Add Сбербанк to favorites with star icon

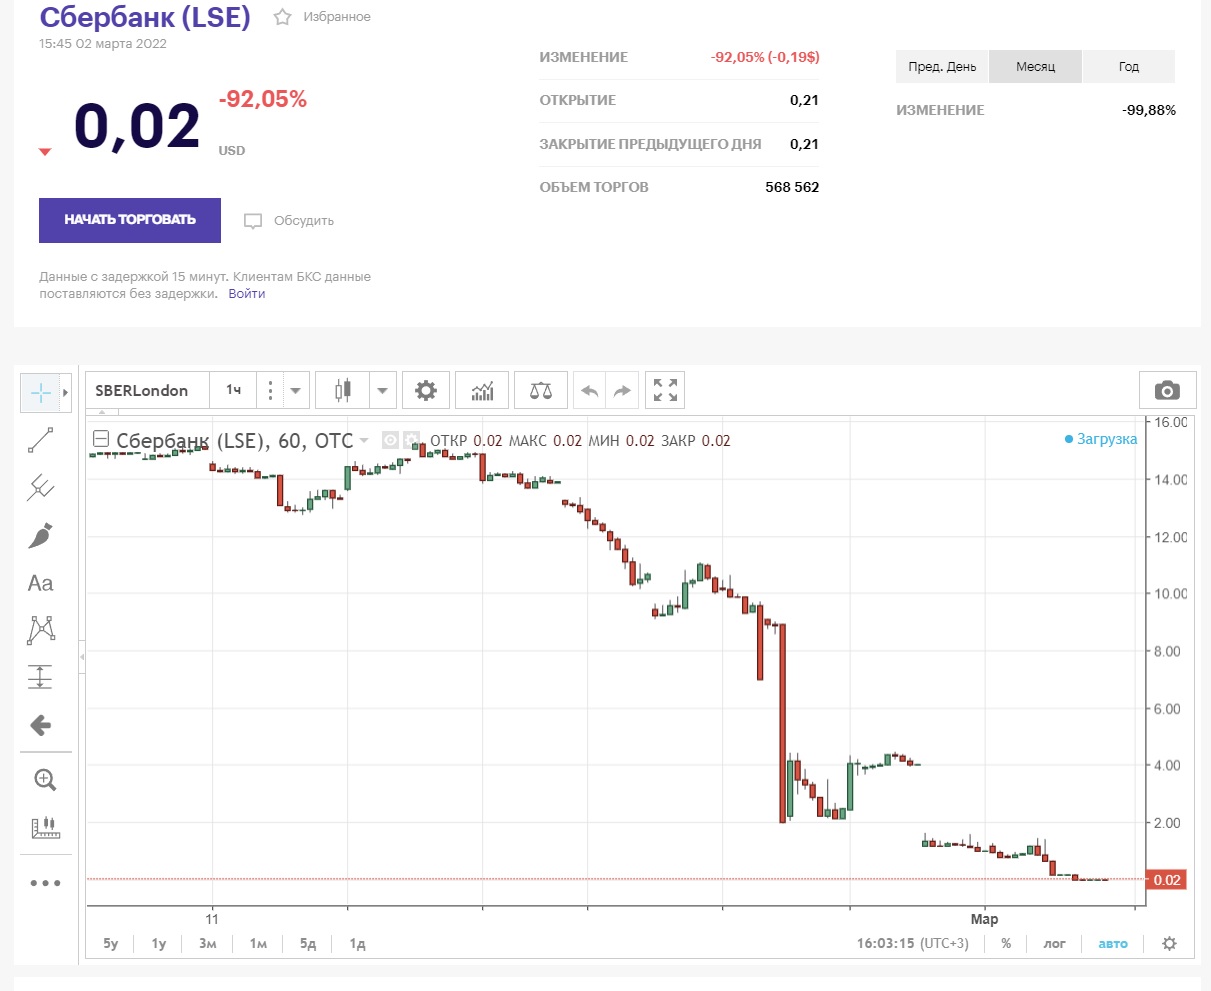(x=282, y=17)
